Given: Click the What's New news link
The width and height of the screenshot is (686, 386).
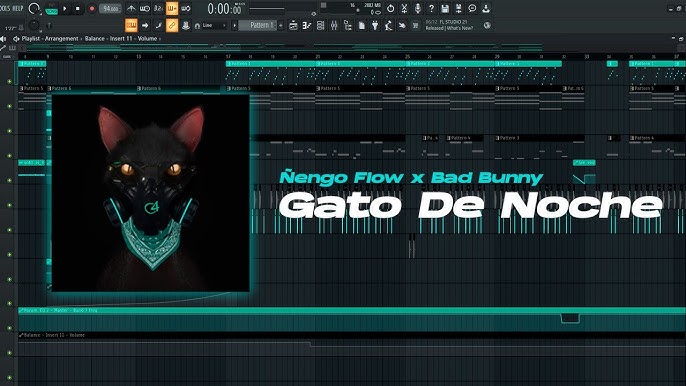Looking at the screenshot, I should 460,28.
